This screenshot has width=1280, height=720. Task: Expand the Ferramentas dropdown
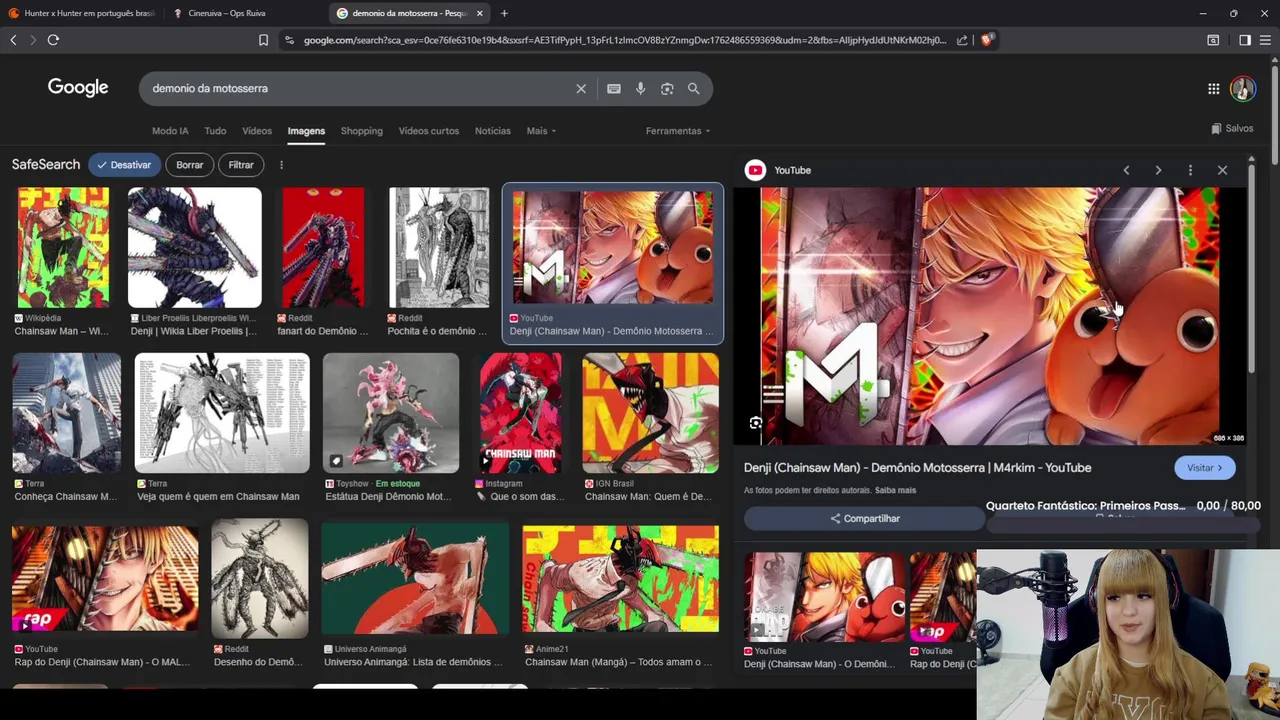tap(678, 131)
